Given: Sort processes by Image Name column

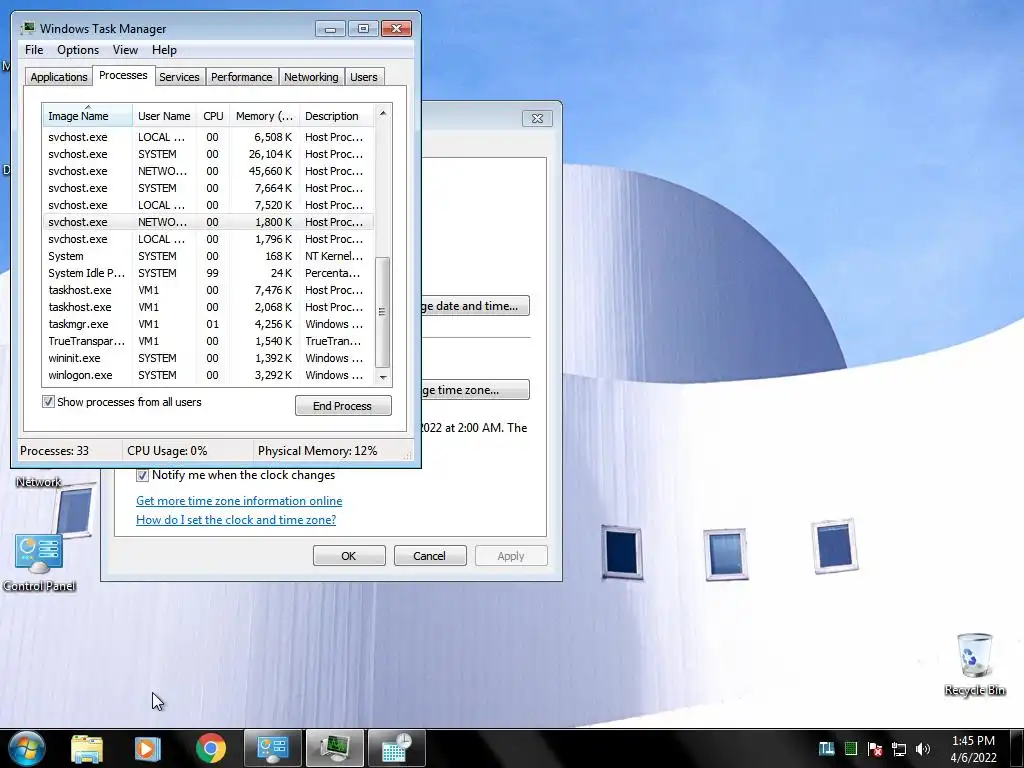Looking at the screenshot, I should pyautogui.click(x=88, y=116).
